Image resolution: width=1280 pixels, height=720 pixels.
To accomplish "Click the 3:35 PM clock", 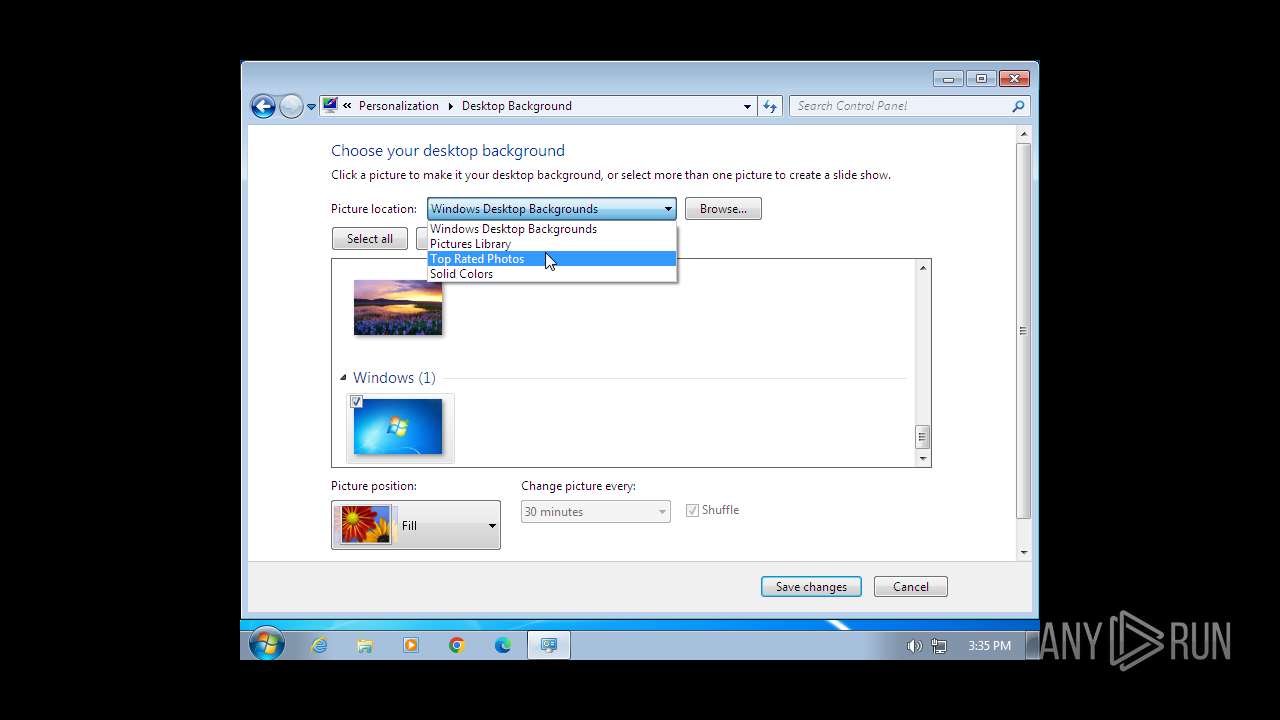I will pos(989,646).
